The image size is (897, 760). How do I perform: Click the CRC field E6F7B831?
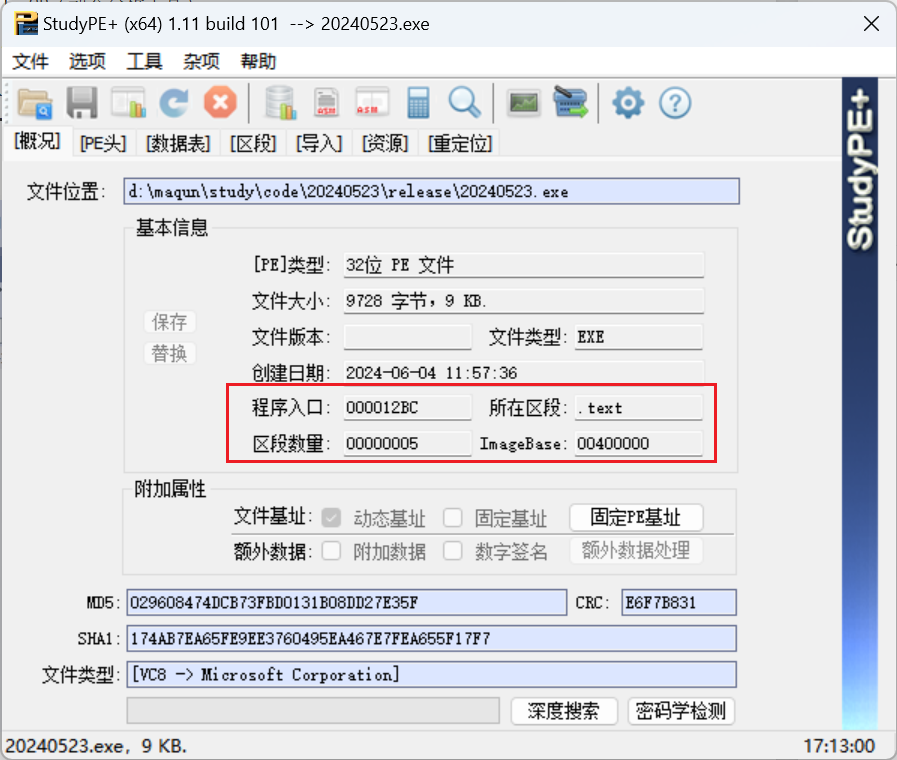pos(678,603)
